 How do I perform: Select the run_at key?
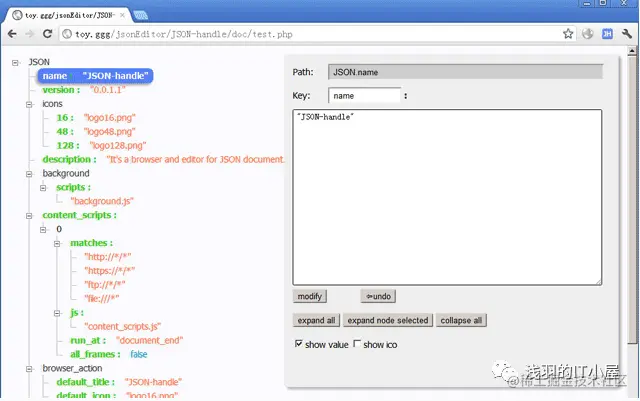tap(88, 340)
